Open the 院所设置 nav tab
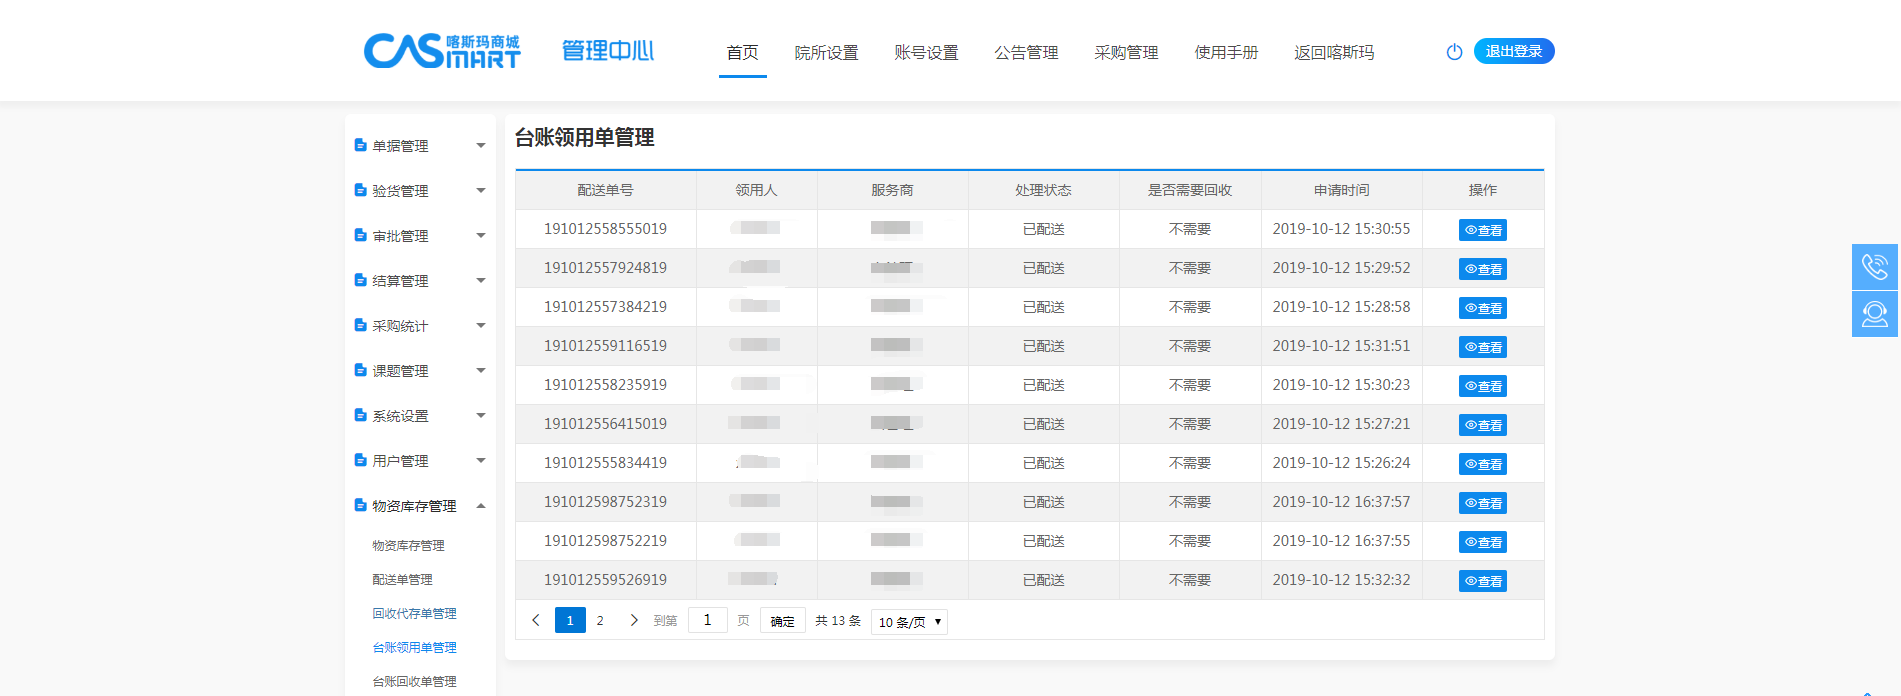Screen dimensions: 1901x696 pos(826,53)
